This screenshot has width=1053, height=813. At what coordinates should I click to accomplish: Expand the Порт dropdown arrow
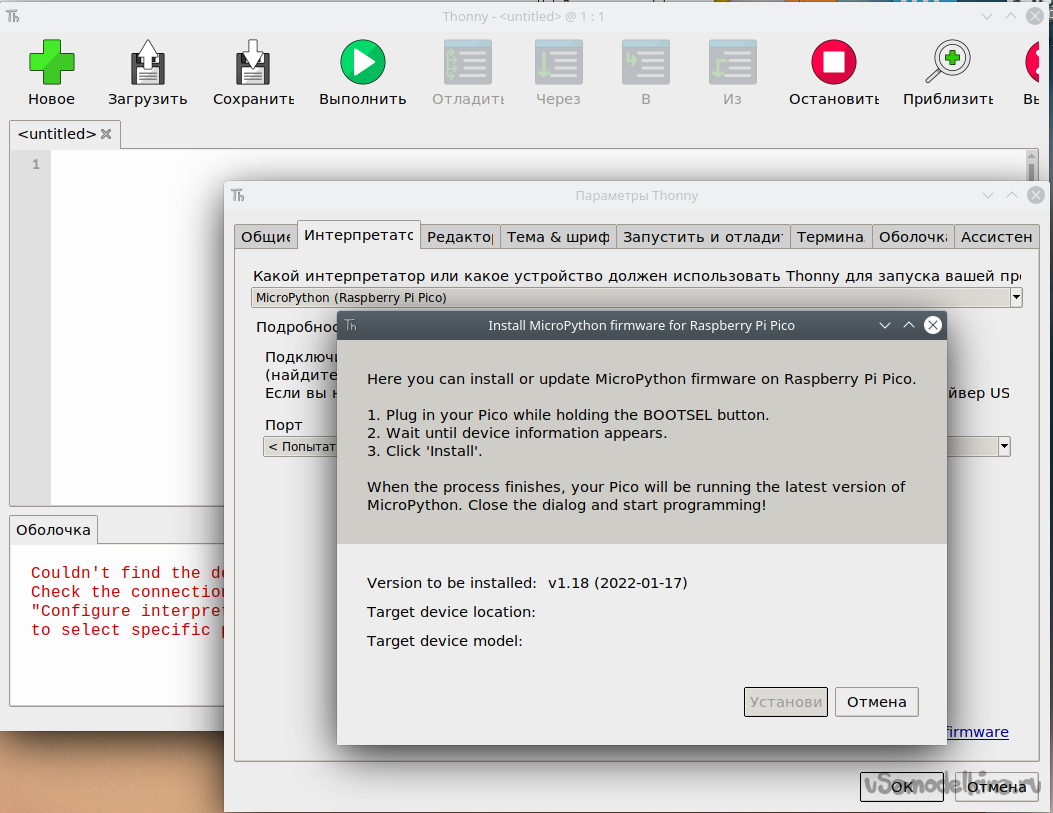pyautogui.click(x=1004, y=446)
